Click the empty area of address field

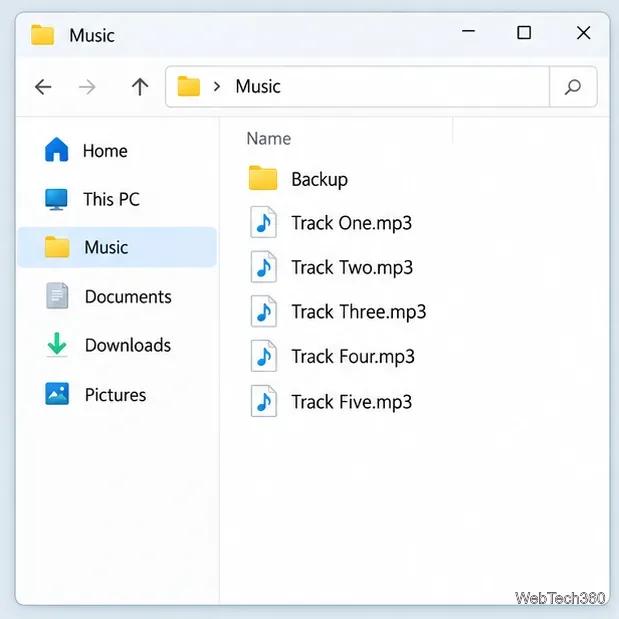[415, 86]
